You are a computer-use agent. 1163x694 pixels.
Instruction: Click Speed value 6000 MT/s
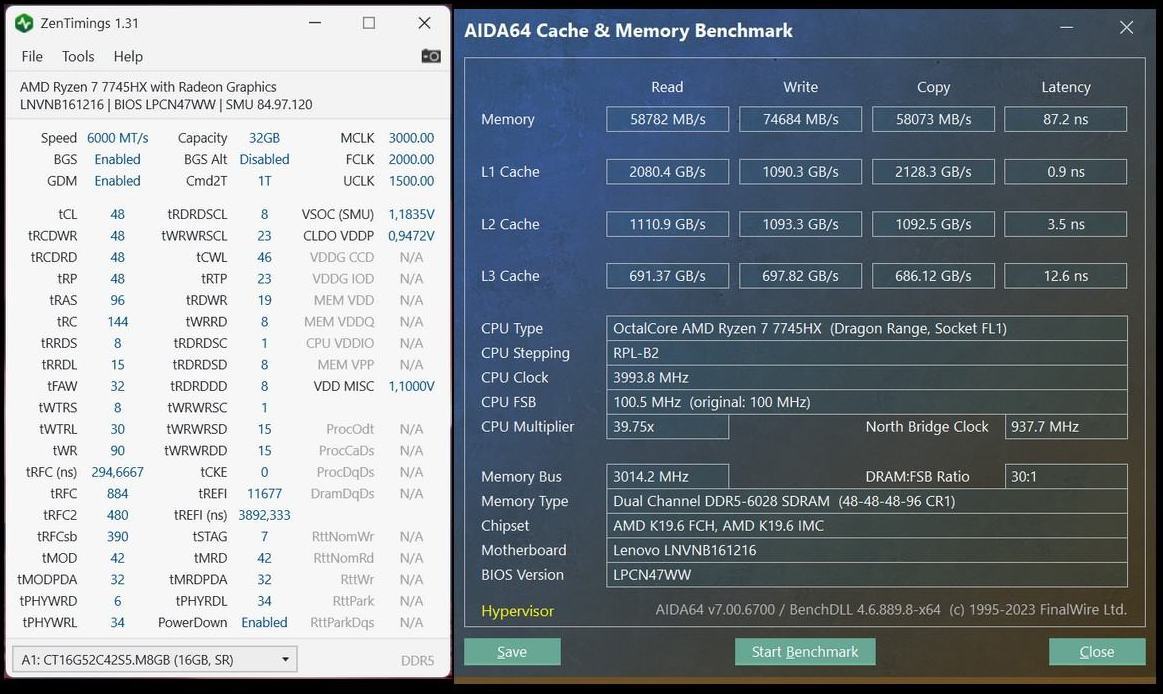coord(117,138)
